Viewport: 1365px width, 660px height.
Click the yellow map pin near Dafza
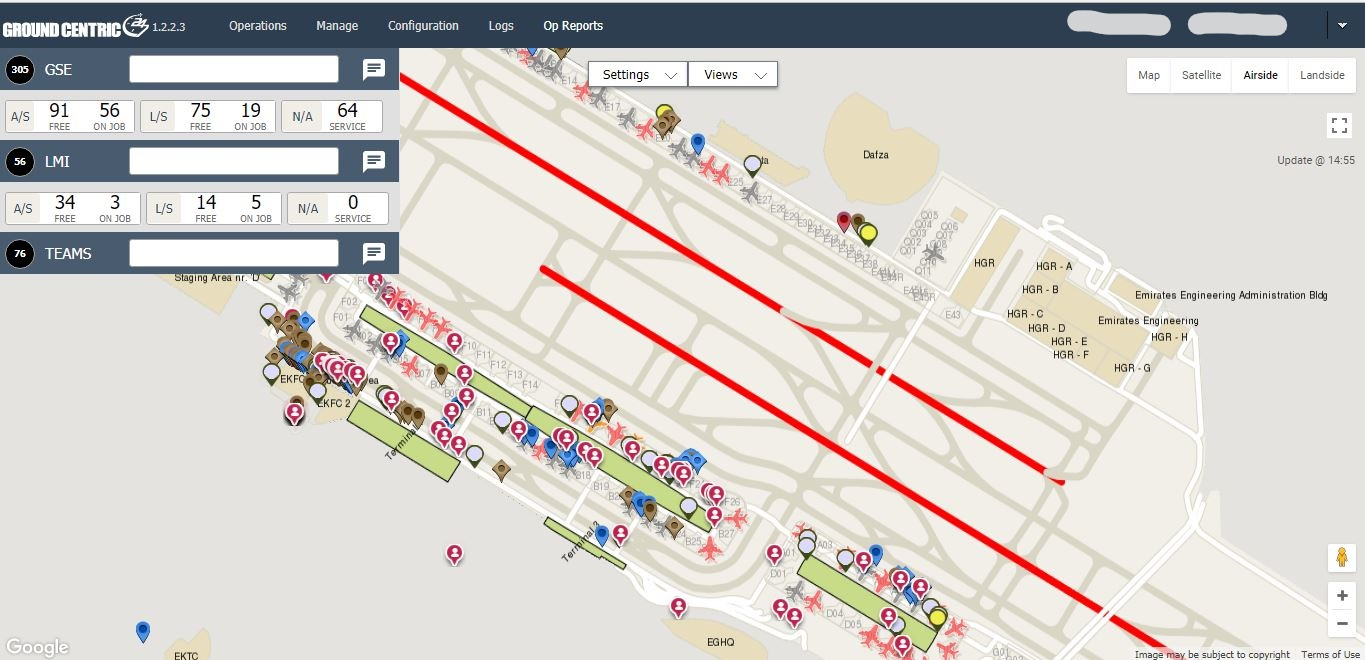(x=868, y=234)
